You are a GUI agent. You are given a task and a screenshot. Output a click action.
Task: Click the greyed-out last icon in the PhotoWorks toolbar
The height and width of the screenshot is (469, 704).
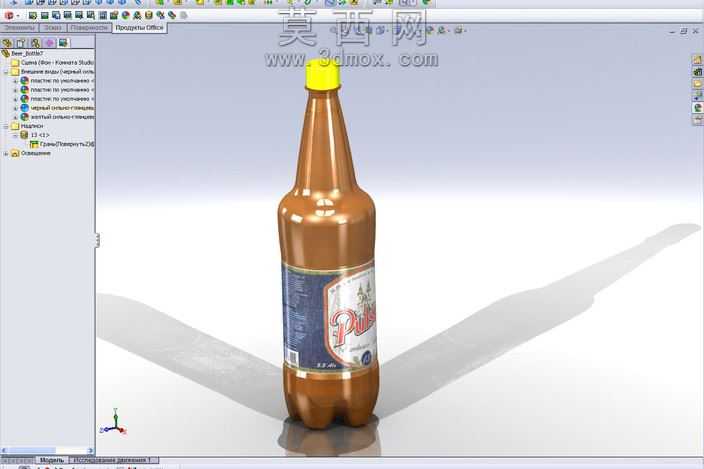pos(183,15)
